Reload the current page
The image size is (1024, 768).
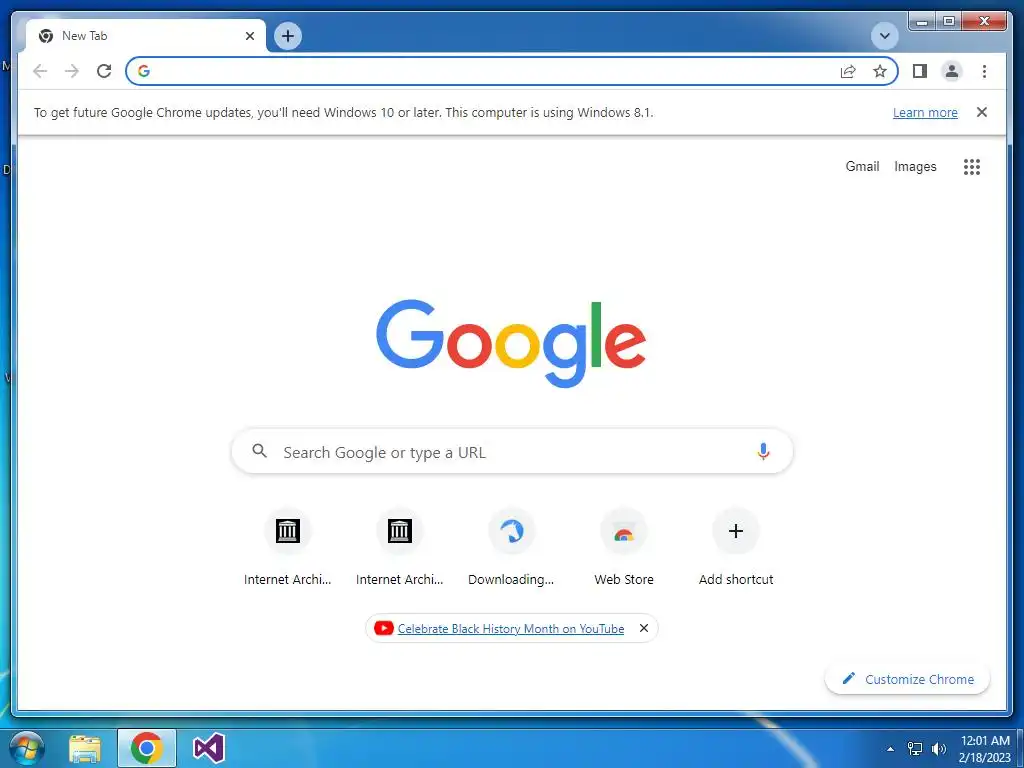[x=104, y=71]
